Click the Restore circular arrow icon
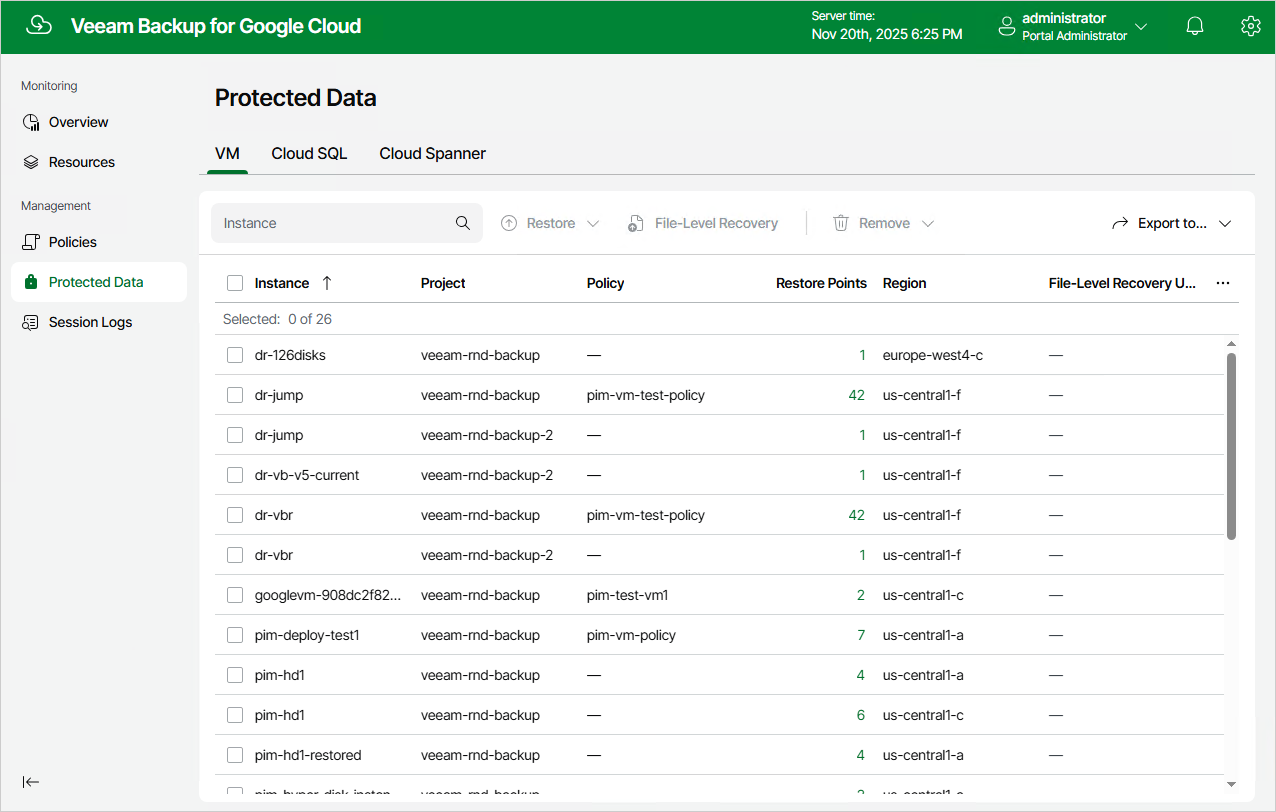 508,223
